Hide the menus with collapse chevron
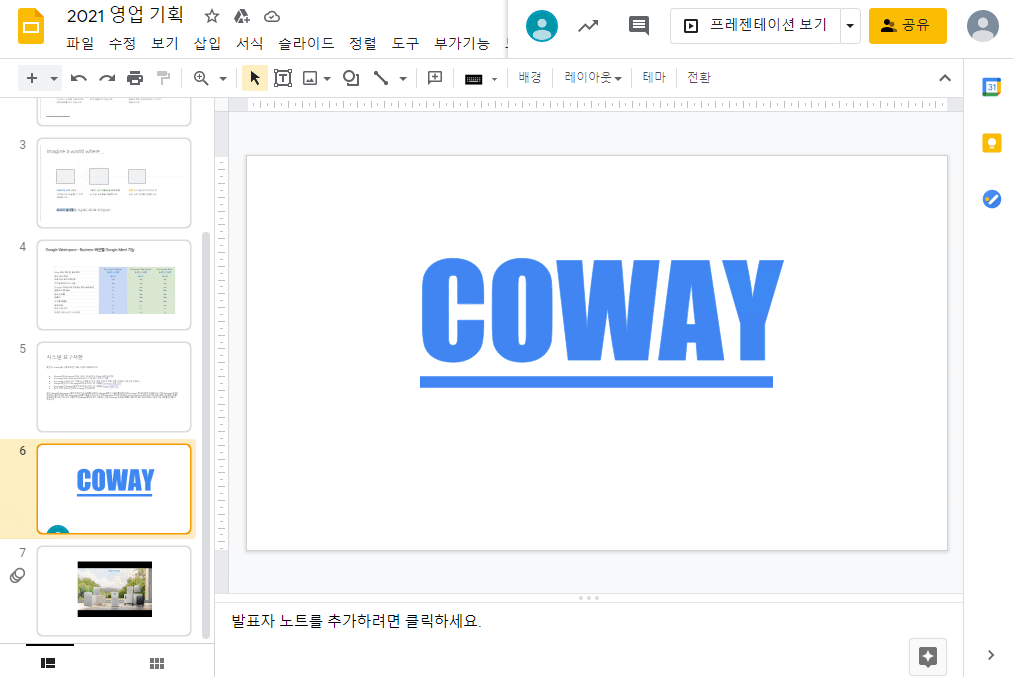1013x677 pixels. (x=945, y=78)
